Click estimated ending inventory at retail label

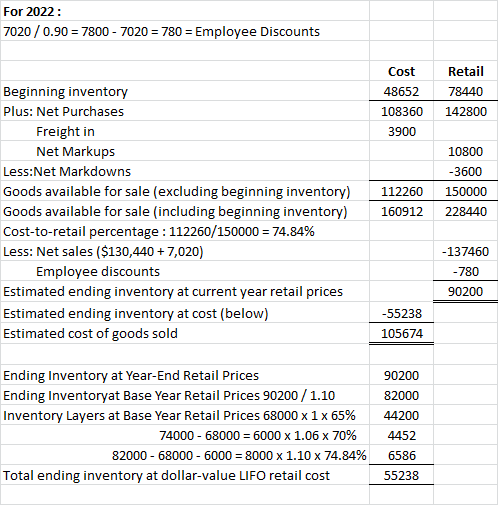173,292
